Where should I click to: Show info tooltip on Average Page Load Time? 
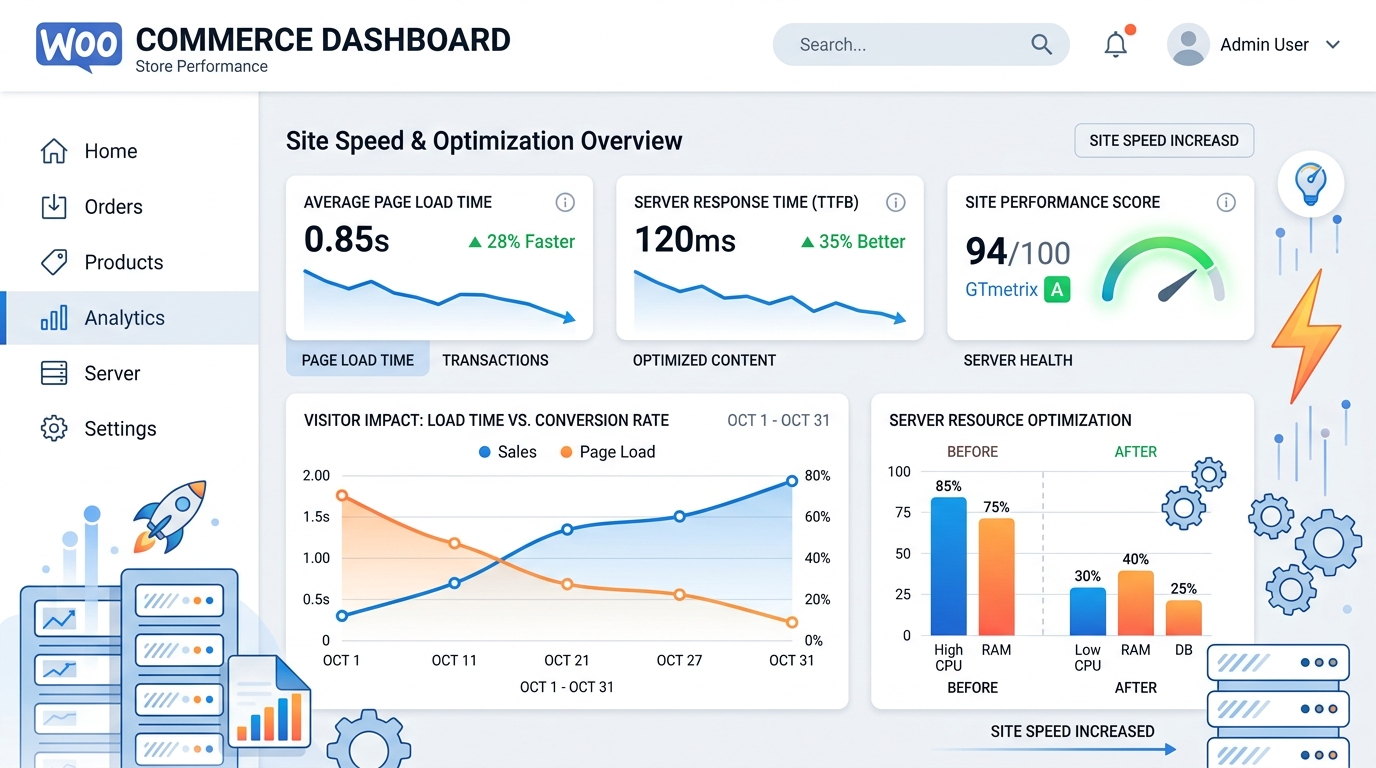click(x=565, y=202)
